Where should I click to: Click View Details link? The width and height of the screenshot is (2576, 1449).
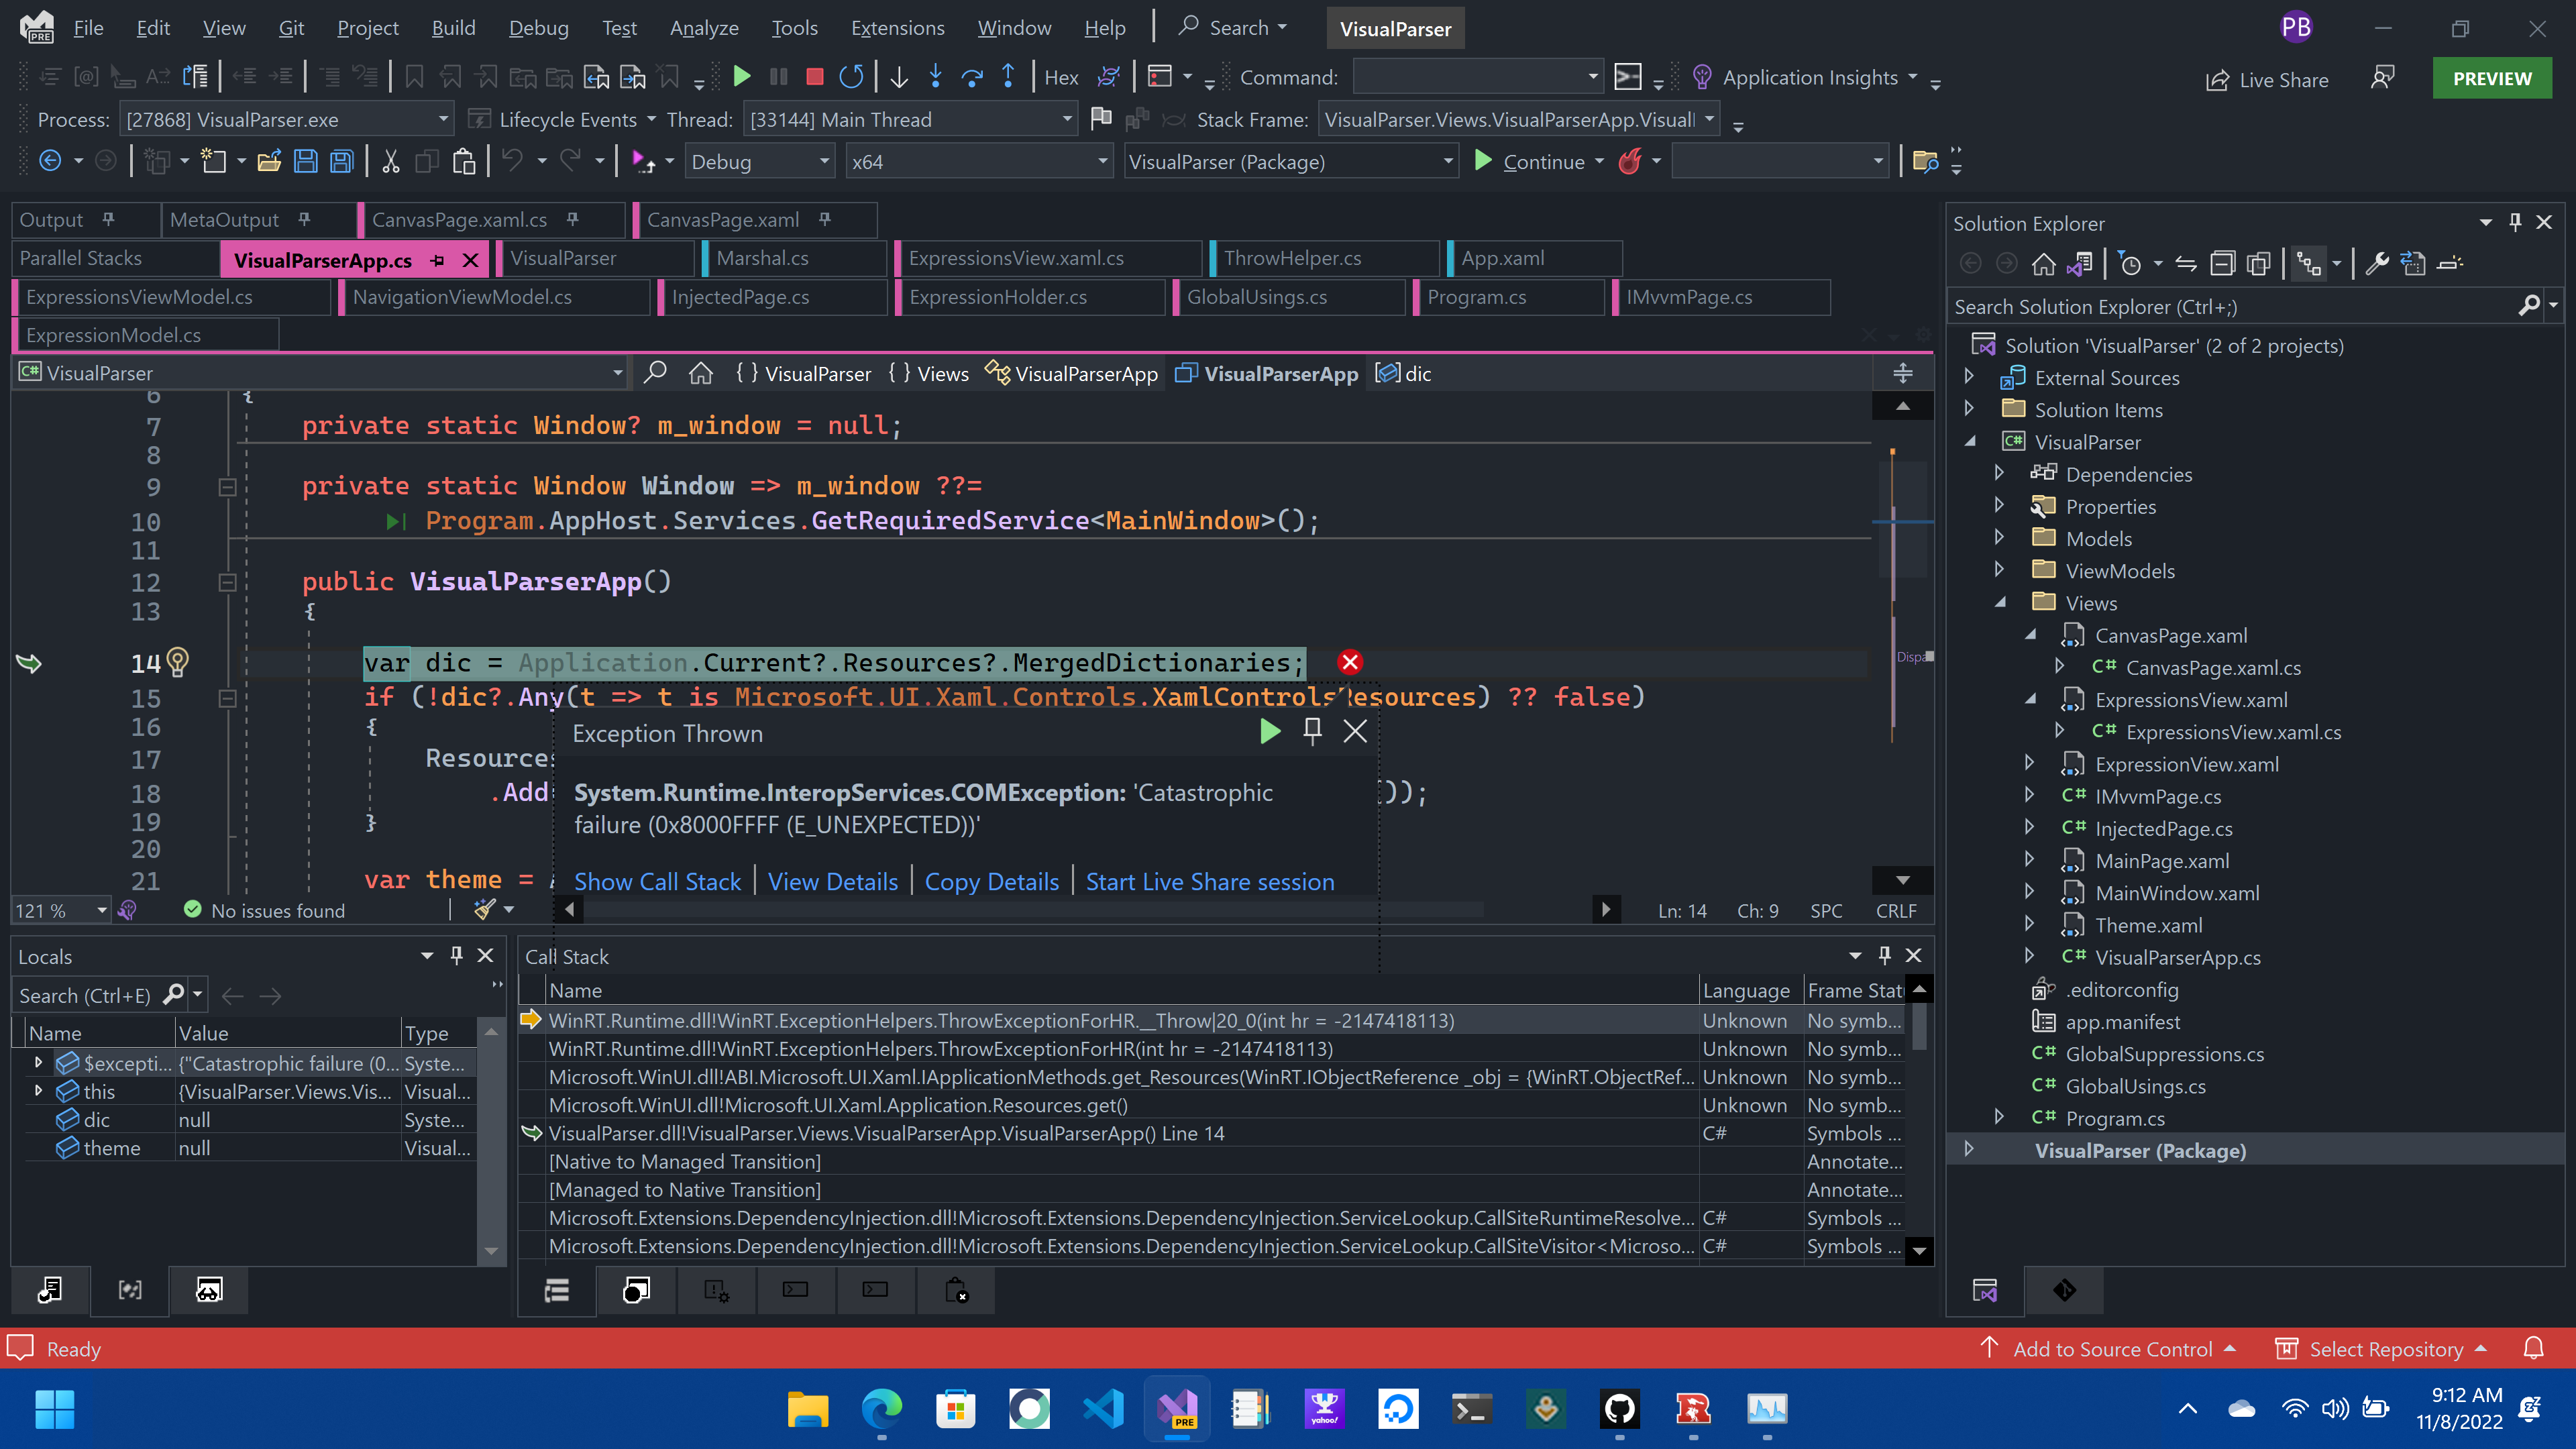point(833,881)
